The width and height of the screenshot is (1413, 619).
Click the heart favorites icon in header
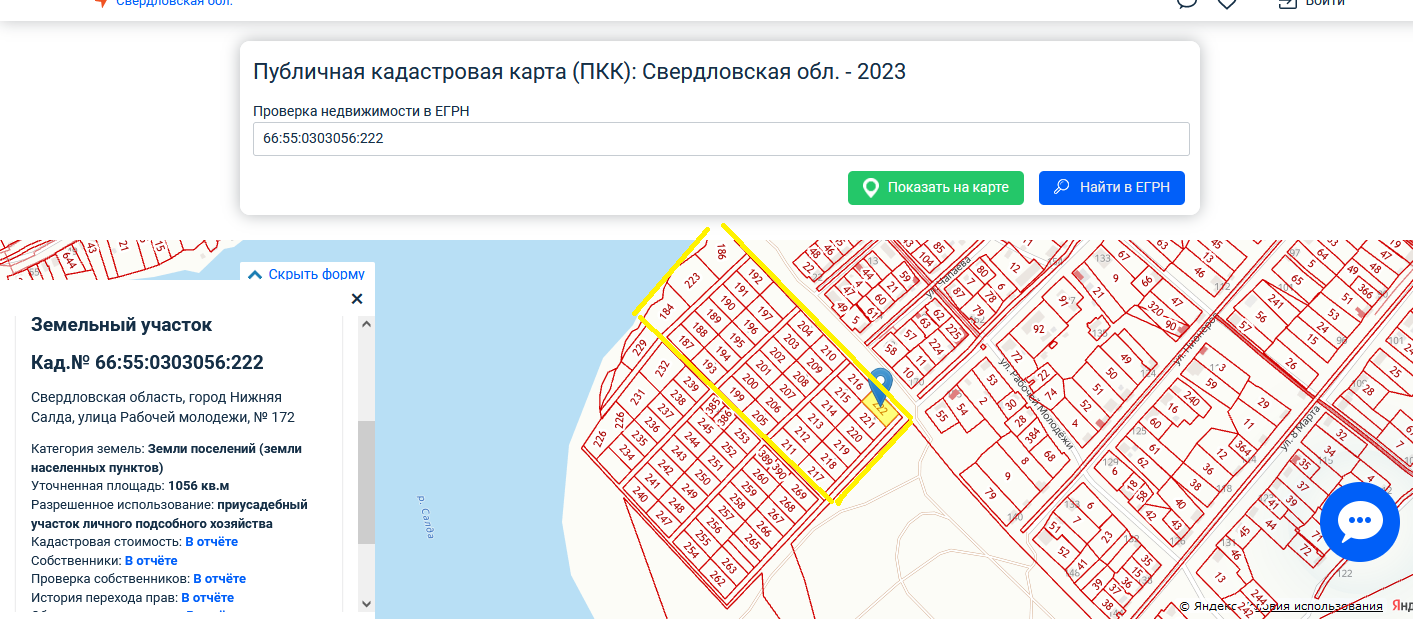1227,3
